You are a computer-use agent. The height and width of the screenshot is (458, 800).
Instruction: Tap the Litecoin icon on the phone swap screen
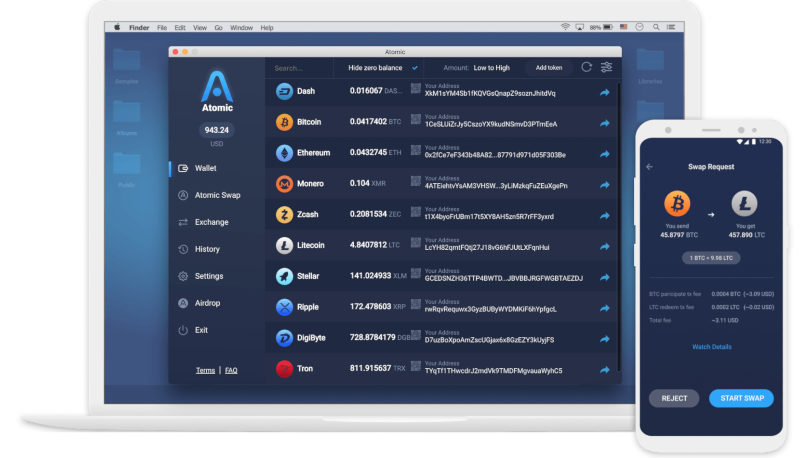[744, 203]
